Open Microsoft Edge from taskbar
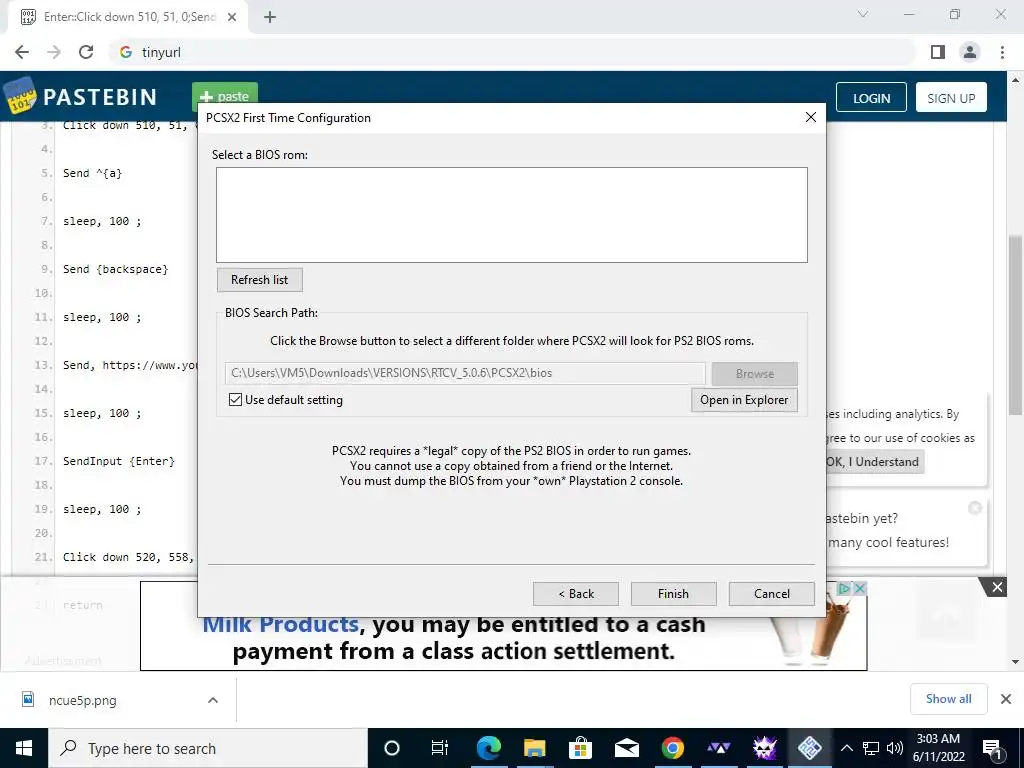The width and height of the screenshot is (1024, 768). [x=488, y=748]
